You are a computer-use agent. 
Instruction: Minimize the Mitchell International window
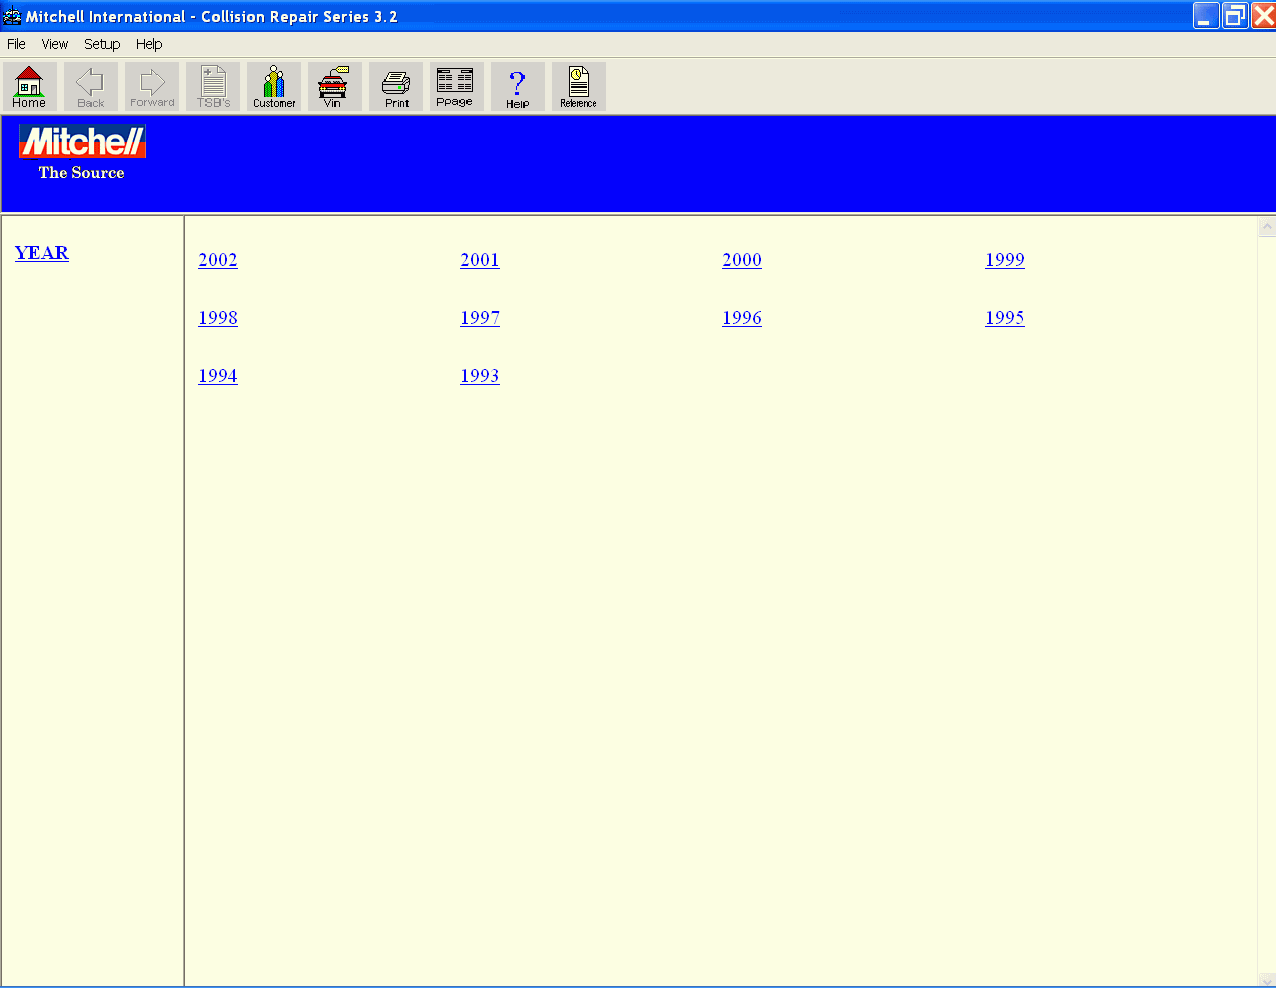pos(1206,16)
